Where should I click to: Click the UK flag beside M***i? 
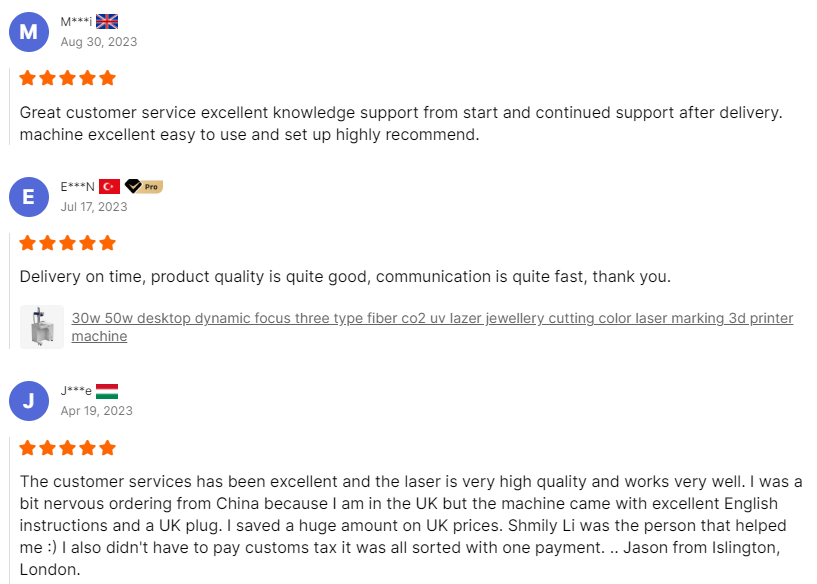(x=107, y=22)
